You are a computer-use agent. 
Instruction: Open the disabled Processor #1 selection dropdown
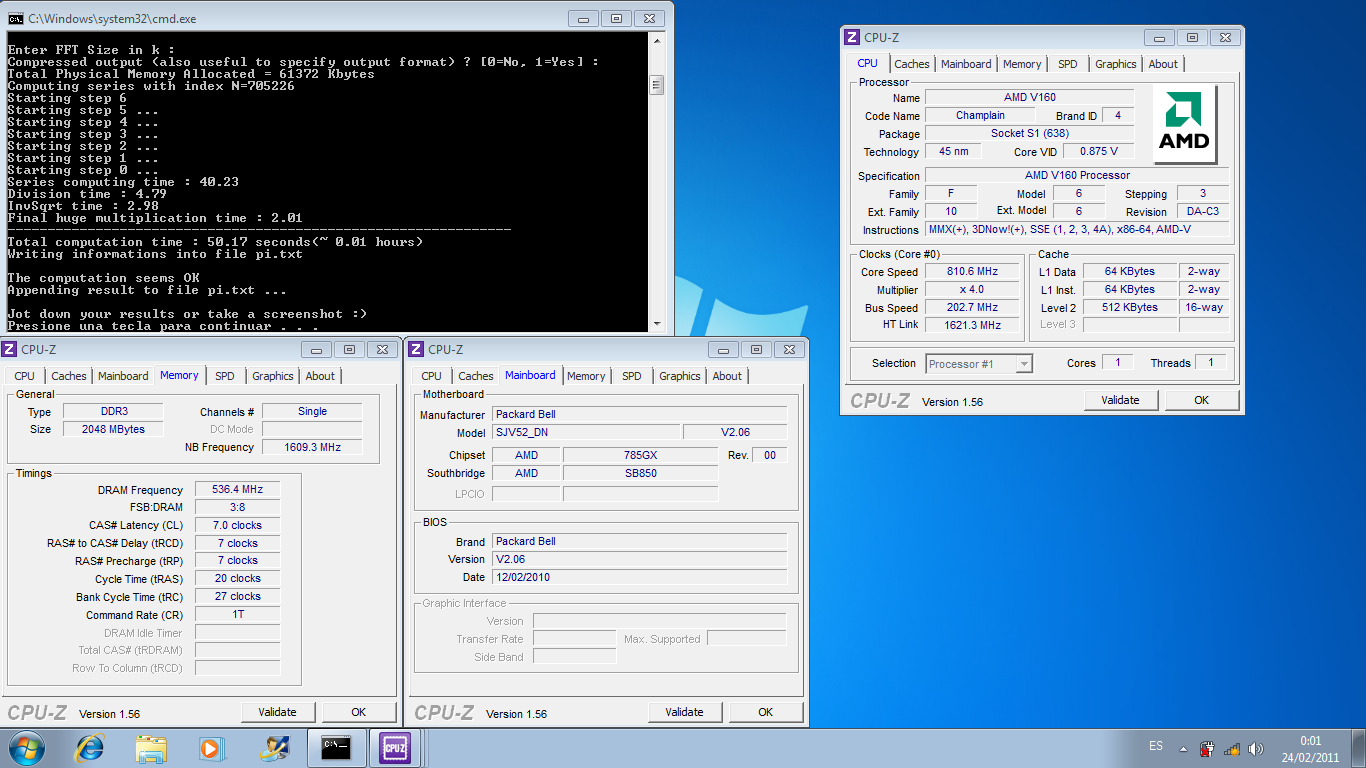979,364
